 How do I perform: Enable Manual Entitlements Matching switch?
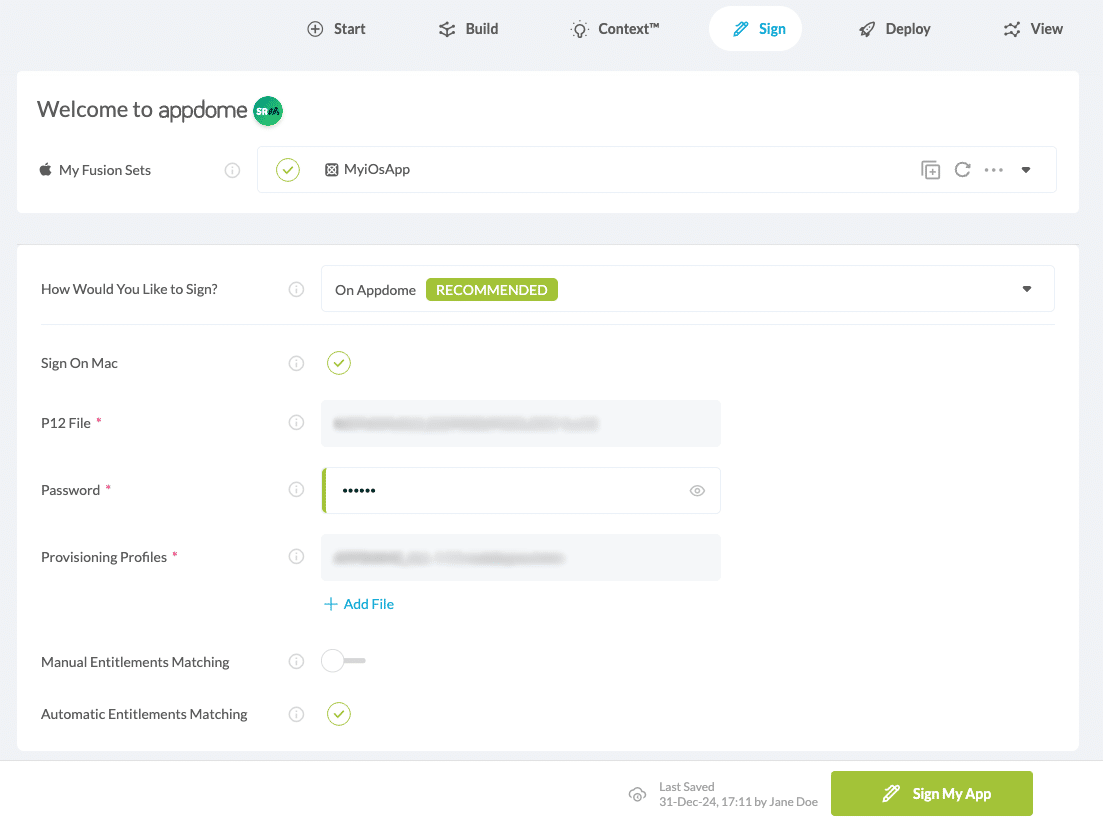coord(343,661)
